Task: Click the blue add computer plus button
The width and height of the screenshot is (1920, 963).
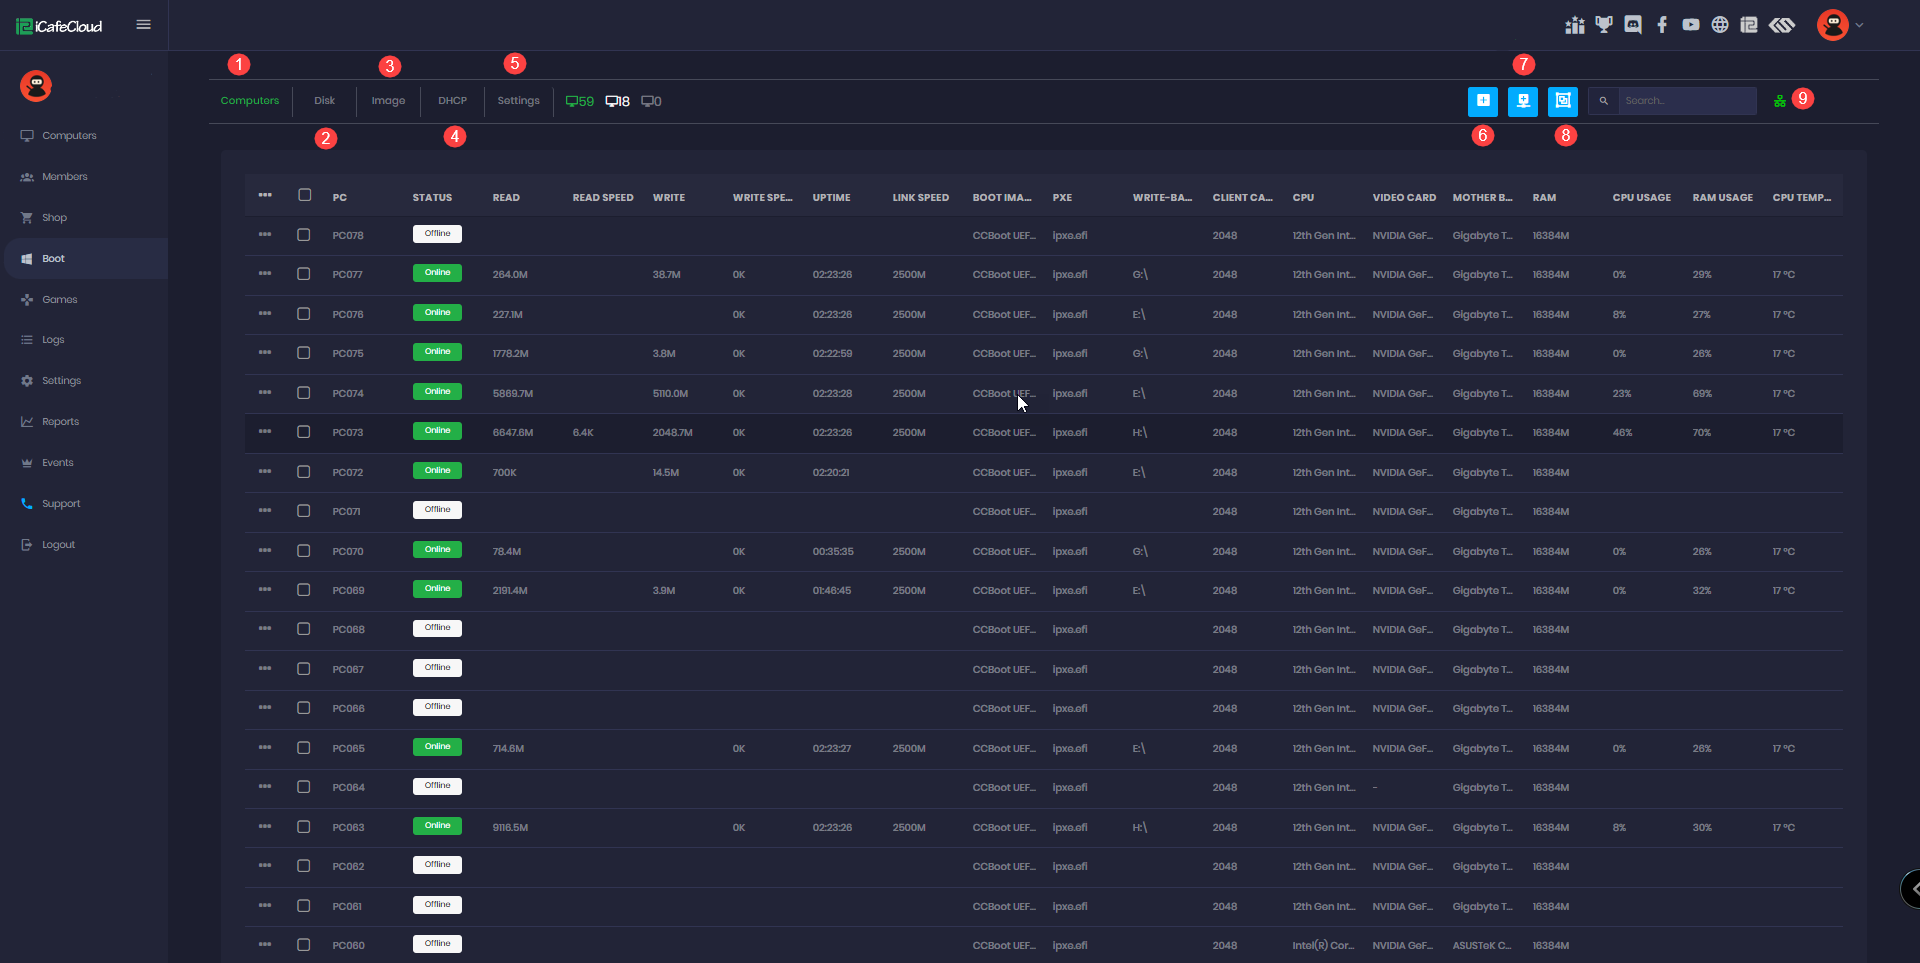Action: coord(1483,101)
